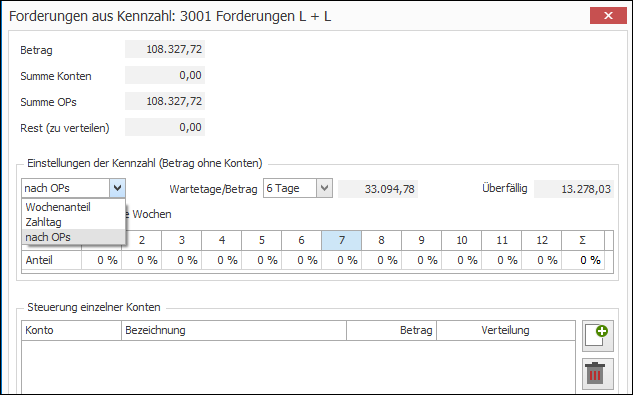
Task: Select week column header 11
Action: pyautogui.click(x=501, y=240)
